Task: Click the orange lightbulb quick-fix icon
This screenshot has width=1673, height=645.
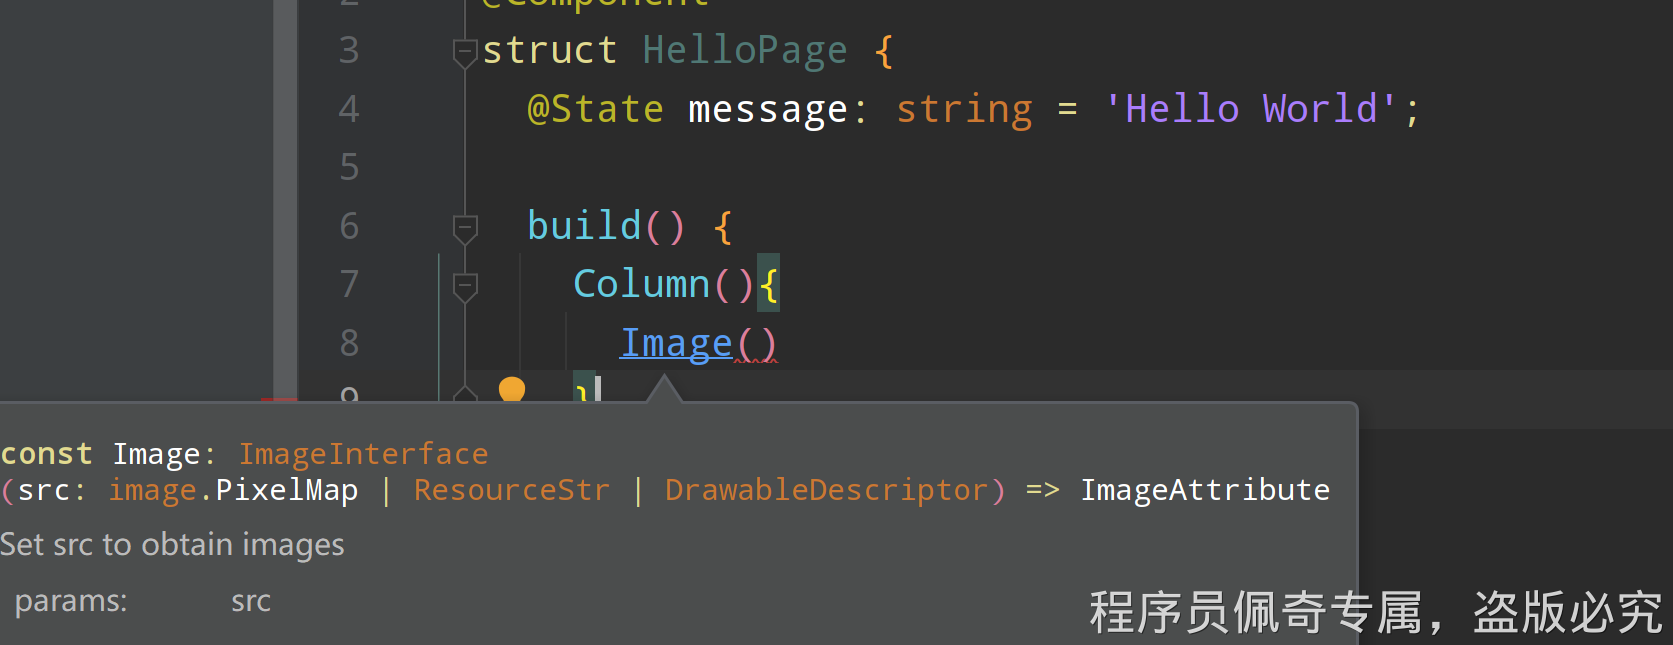Action: tap(512, 390)
